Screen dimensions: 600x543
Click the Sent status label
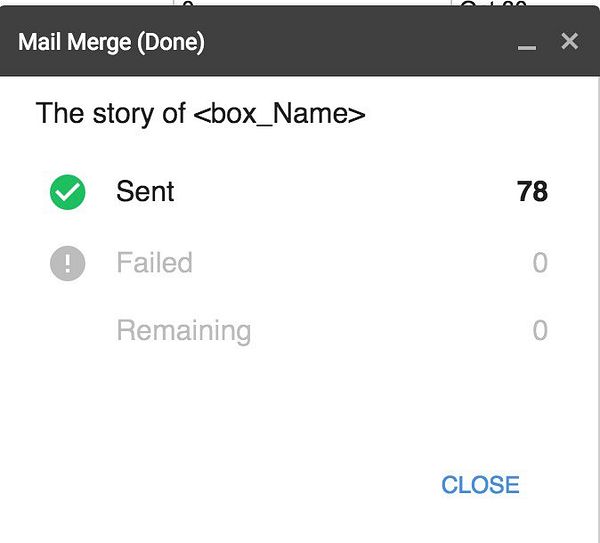coord(145,192)
